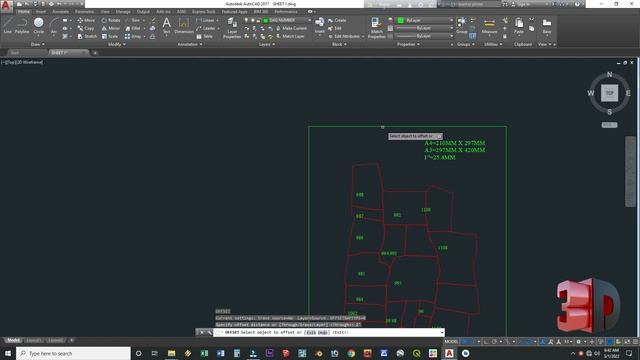
Task: Click the Linear dimension tool
Action: click(205, 20)
